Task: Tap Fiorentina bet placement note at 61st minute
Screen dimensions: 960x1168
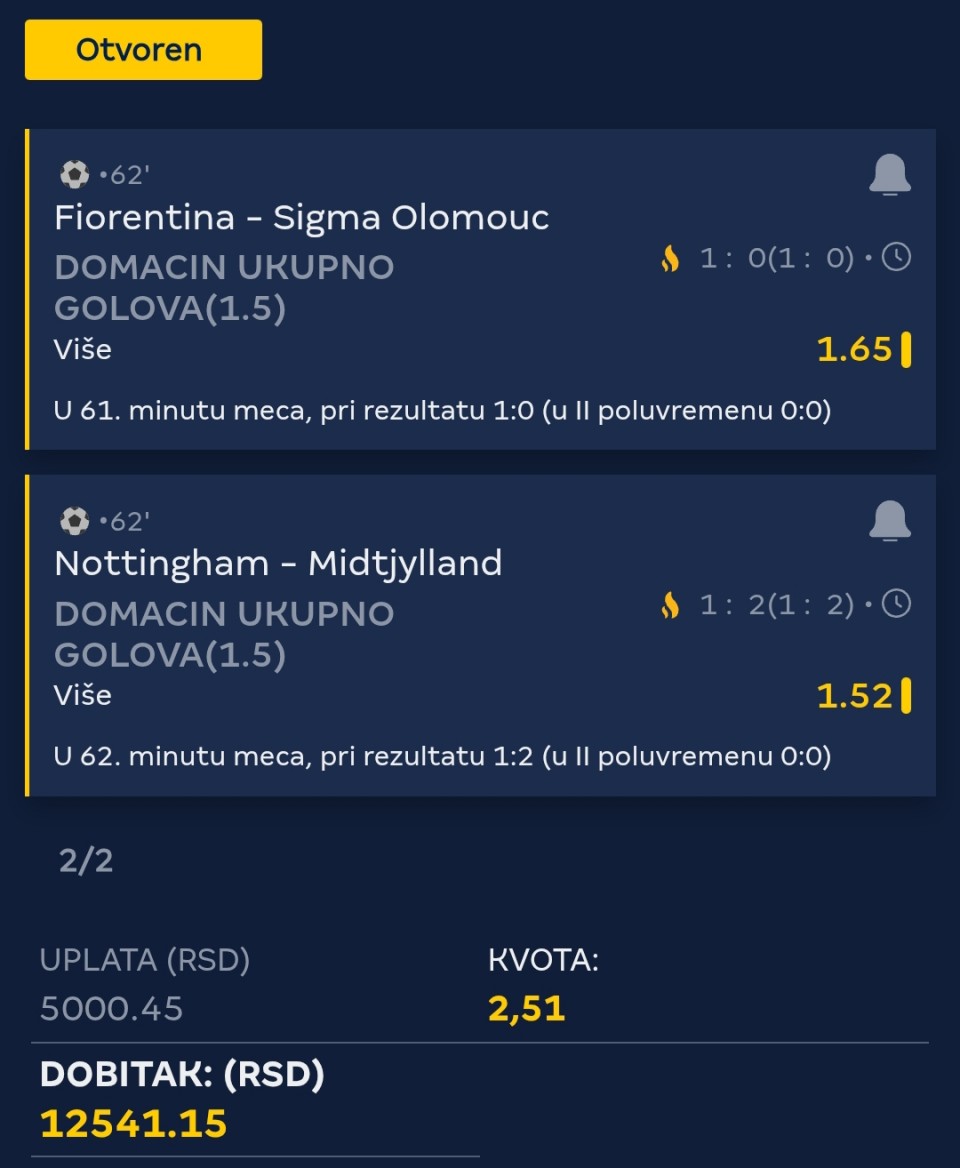Action: coord(442,411)
